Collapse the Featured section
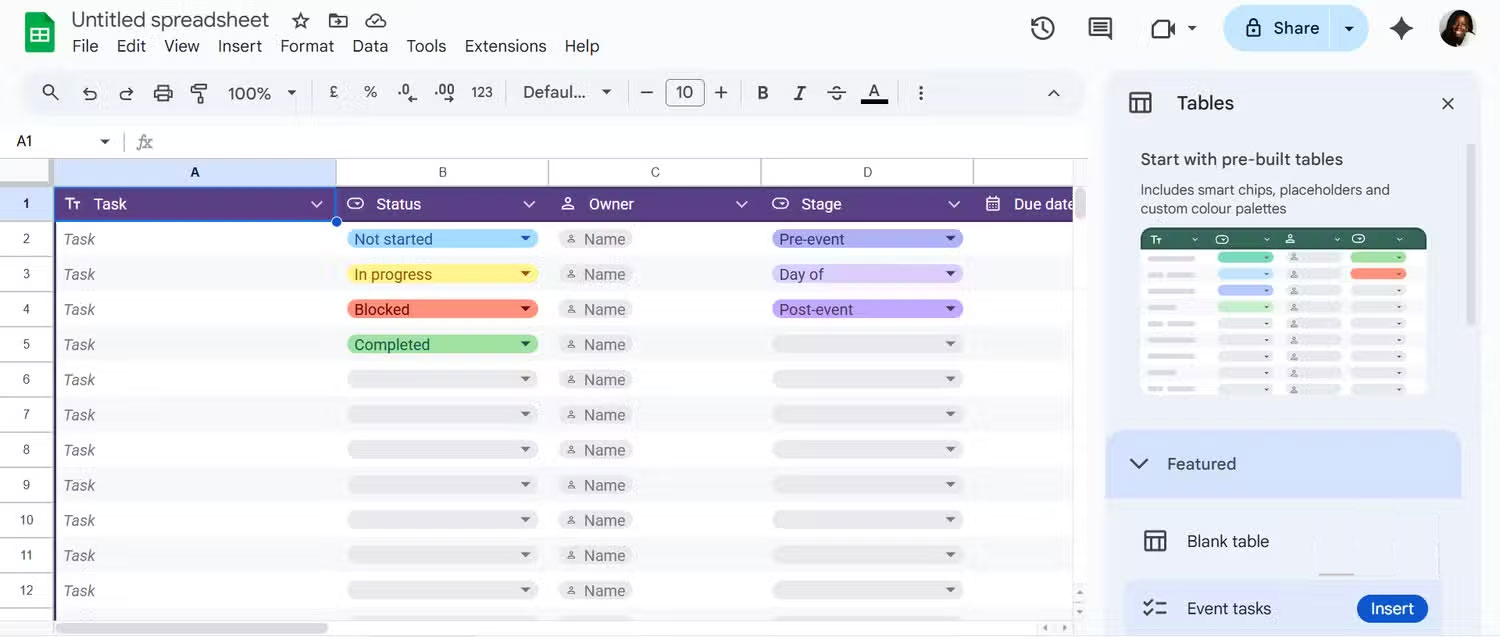 pos(1138,463)
